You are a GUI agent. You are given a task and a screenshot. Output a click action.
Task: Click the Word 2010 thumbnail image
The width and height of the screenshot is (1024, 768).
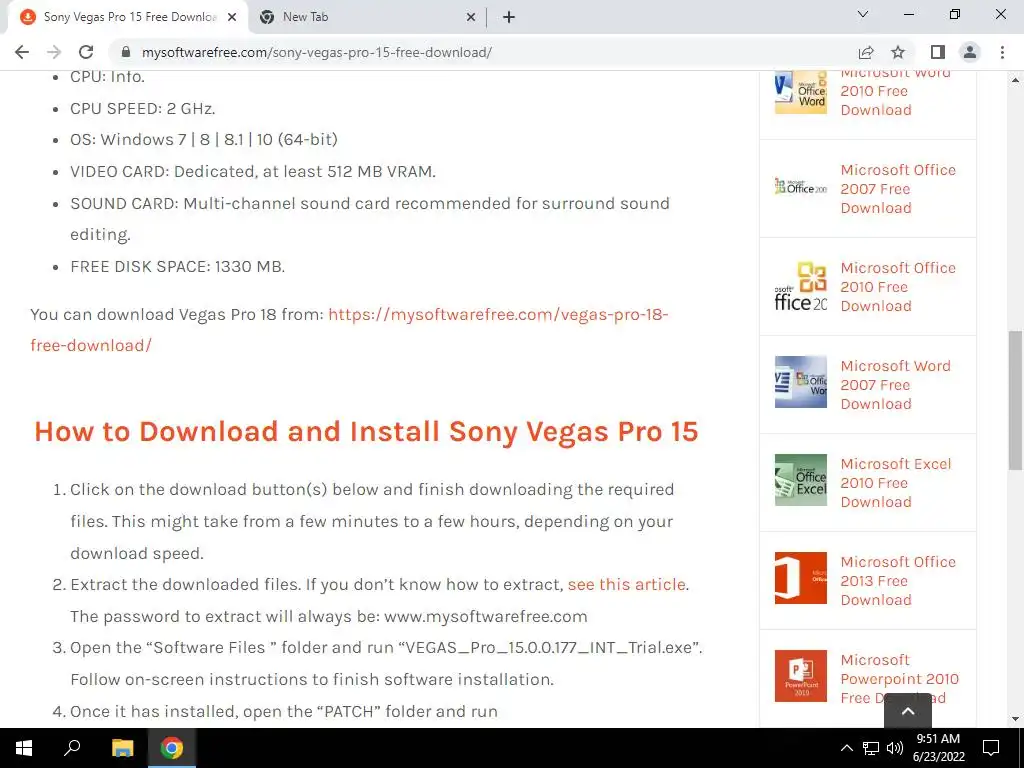tap(801, 92)
